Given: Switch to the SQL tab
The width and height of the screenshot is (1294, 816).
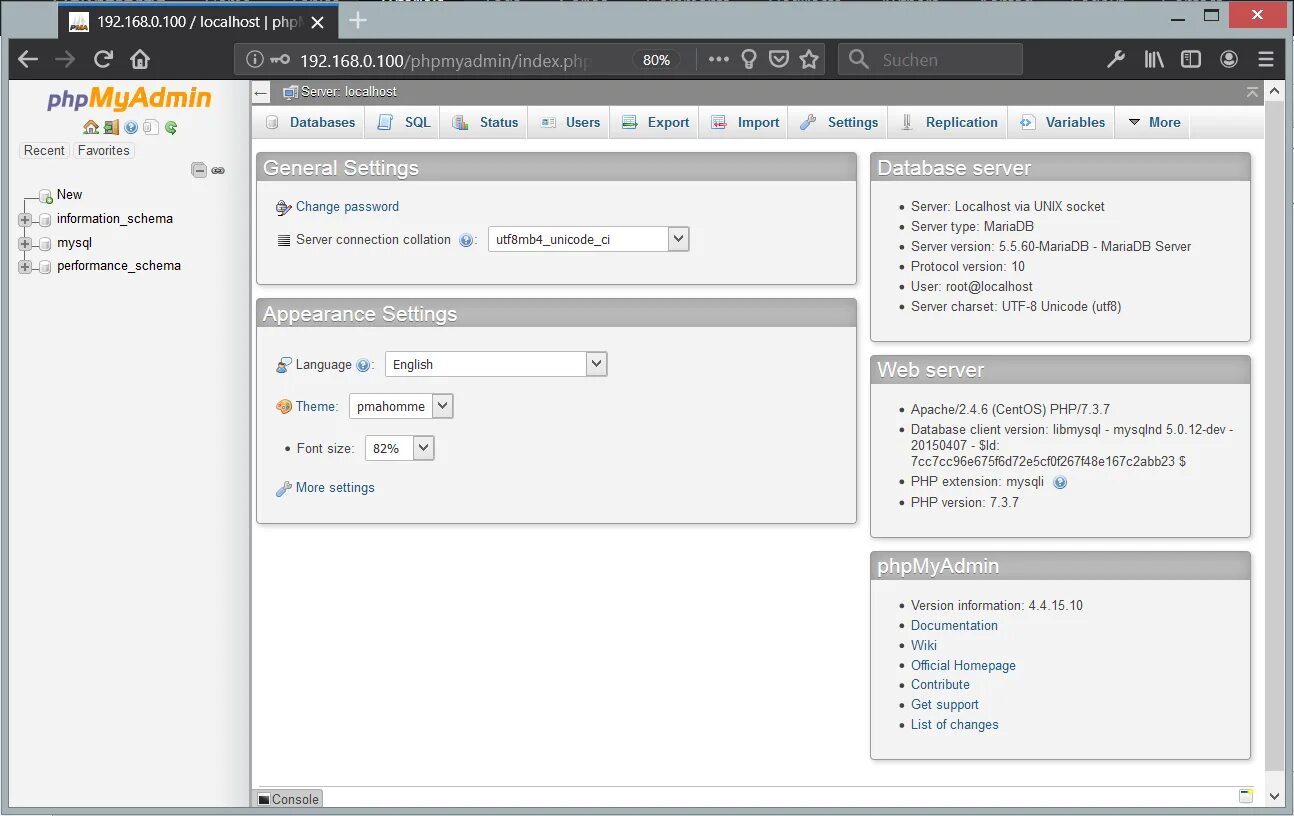Looking at the screenshot, I should point(403,122).
